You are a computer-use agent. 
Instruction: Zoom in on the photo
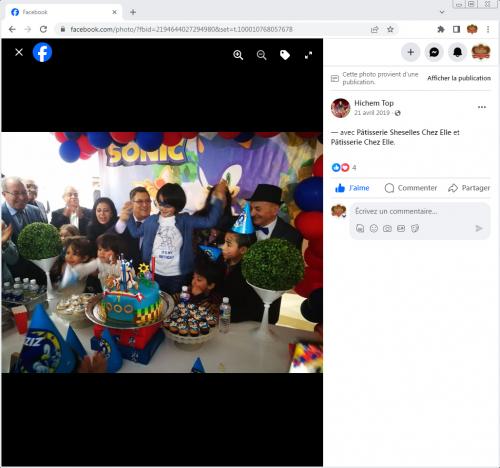pos(238,55)
